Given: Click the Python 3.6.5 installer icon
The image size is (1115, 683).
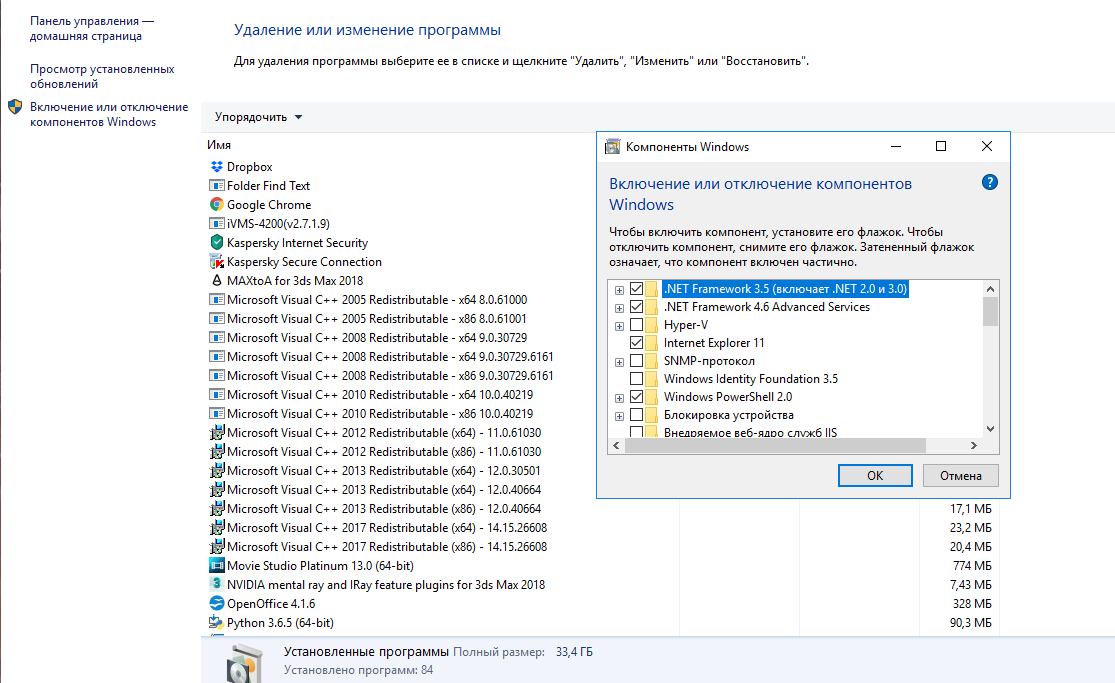Looking at the screenshot, I should pyautogui.click(x=217, y=623).
